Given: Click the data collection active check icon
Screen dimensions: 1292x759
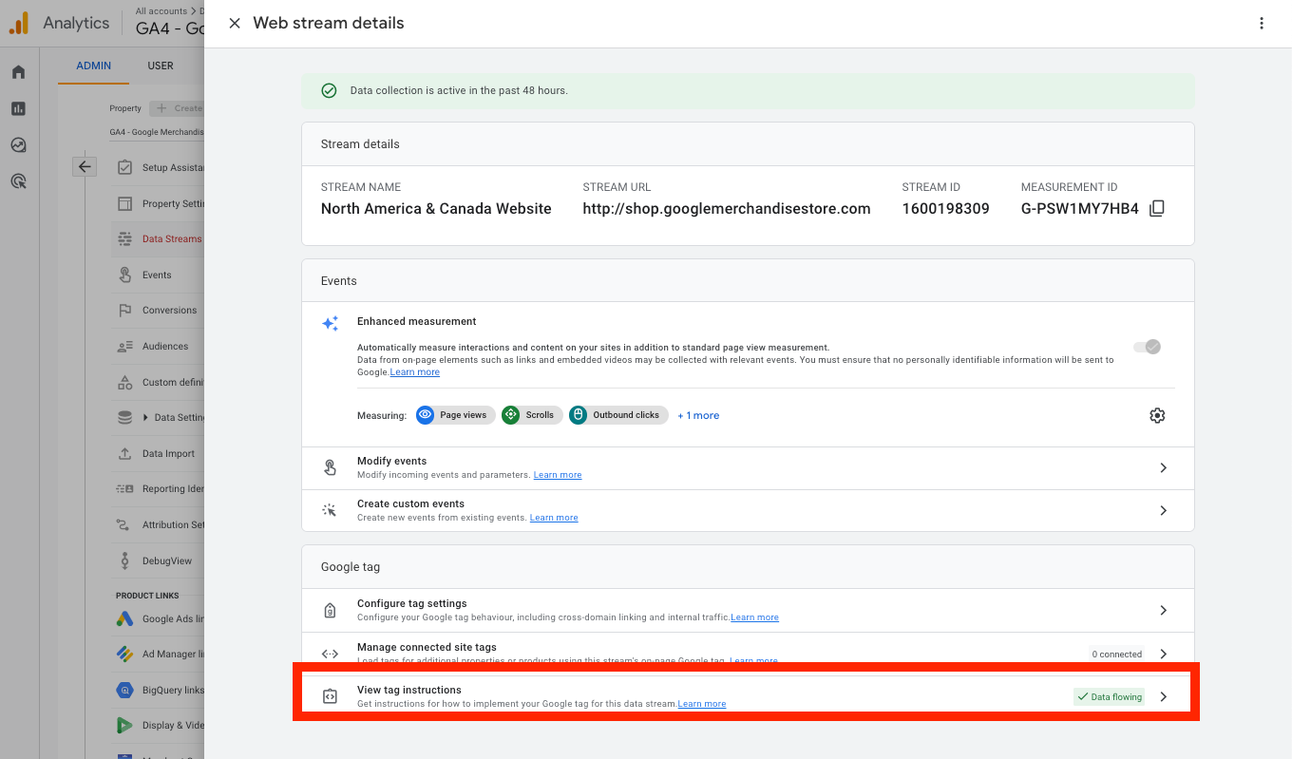Looking at the screenshot, I should 329,91.
